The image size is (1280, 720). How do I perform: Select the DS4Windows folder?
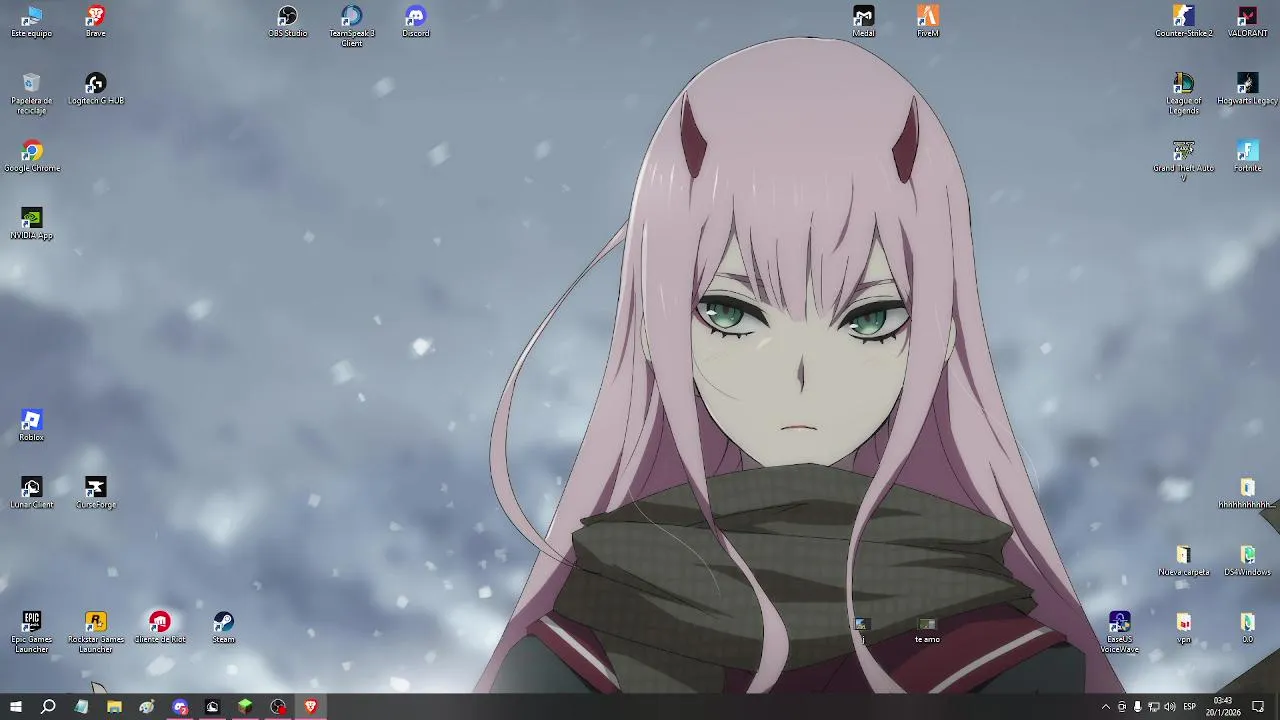click(1248, 560)
